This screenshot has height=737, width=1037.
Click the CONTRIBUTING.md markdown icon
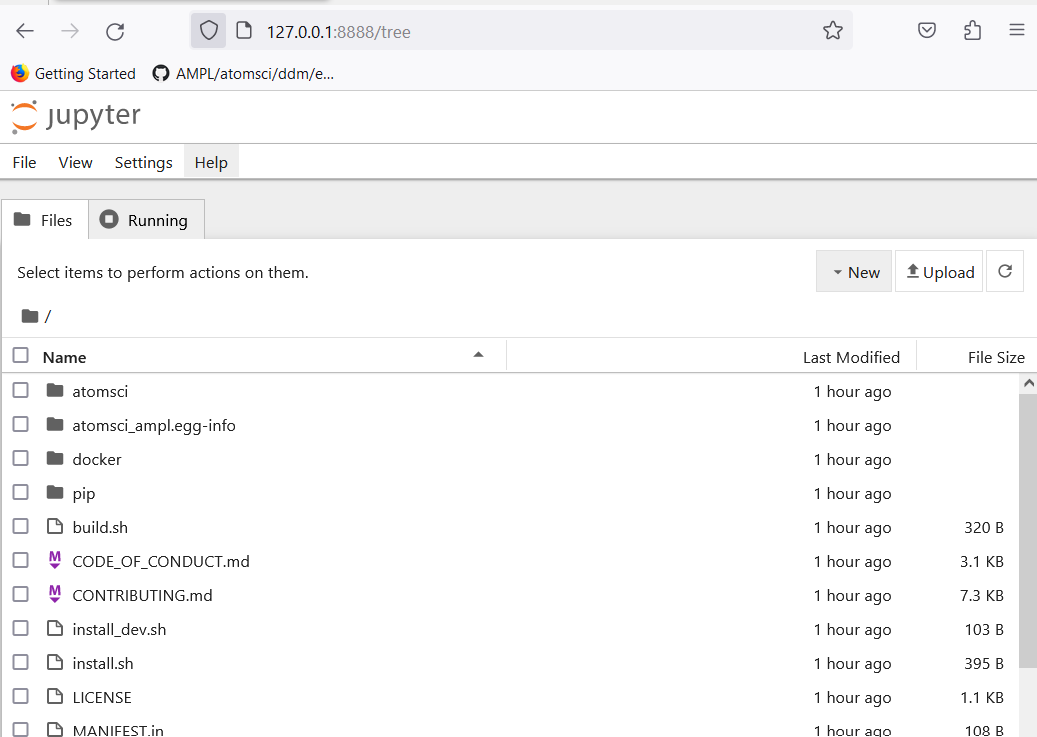click(x=55, y=594)
